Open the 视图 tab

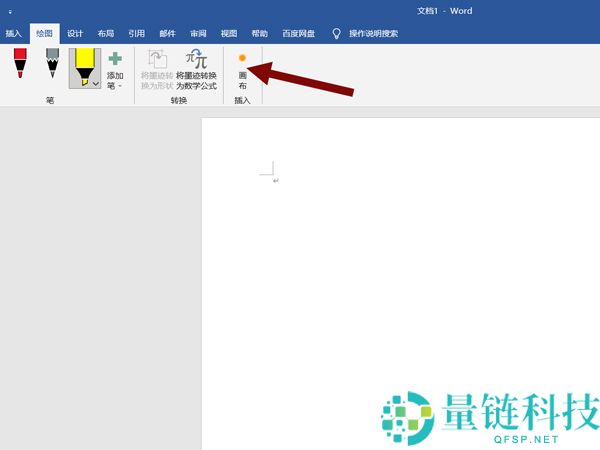[229, 33]
